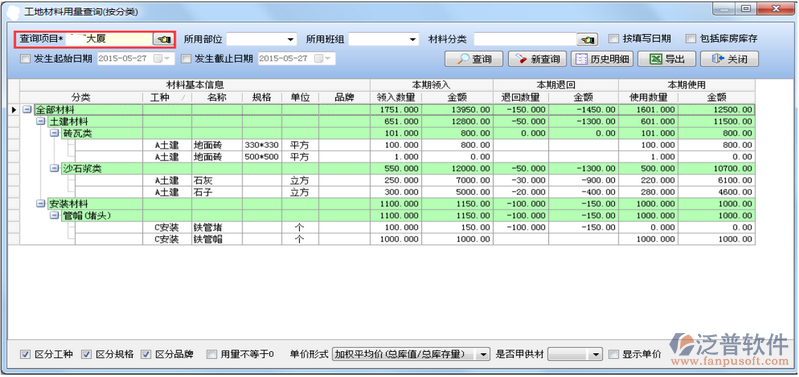Click the 查询项目 lookup hand icon
Screen dimensions: 799x377
[164, 39]
